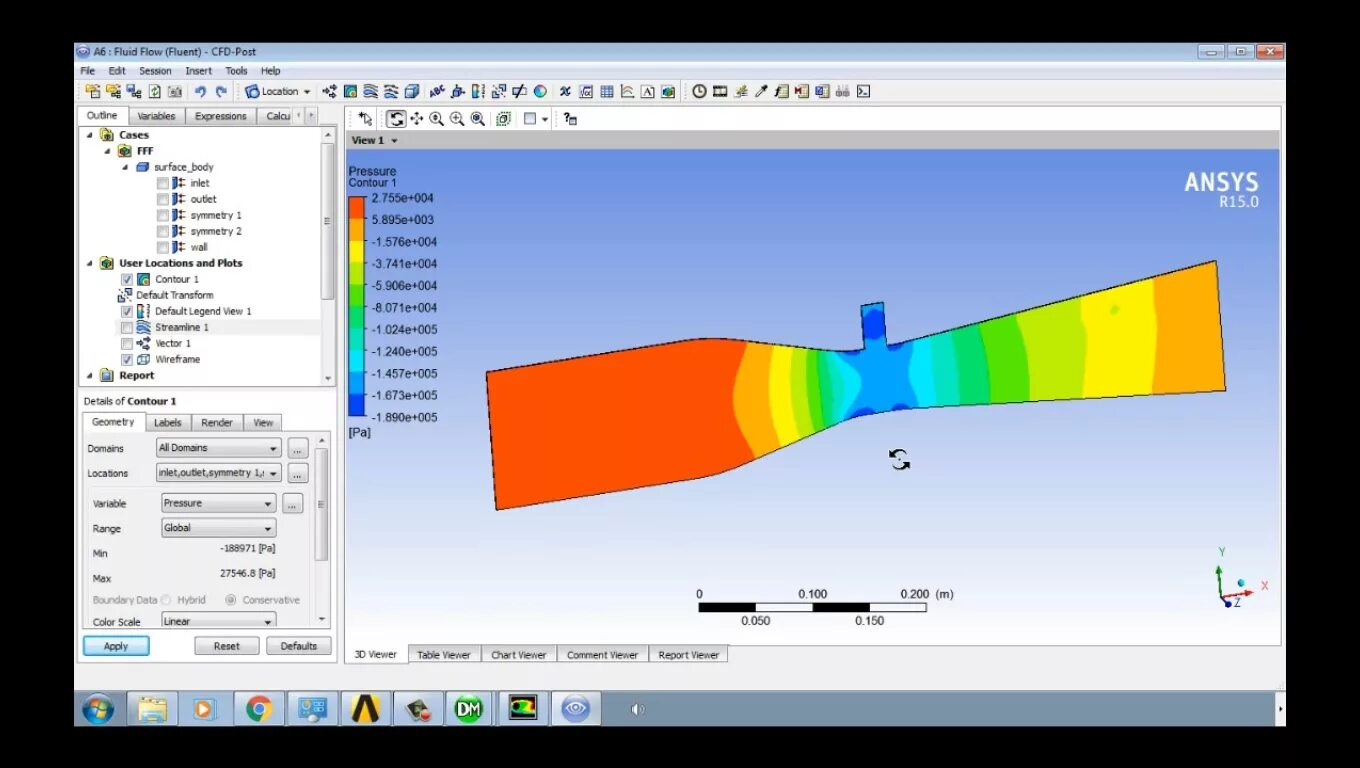Click the Apply button

tap(116, 646)
